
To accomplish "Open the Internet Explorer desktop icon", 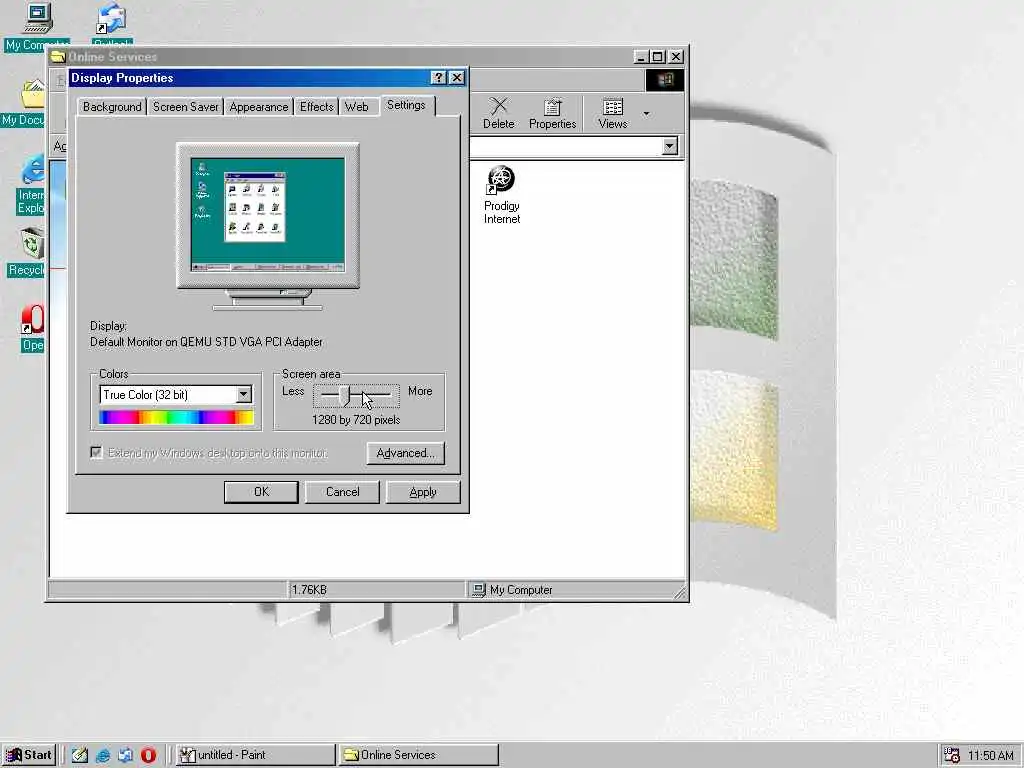I will (33, 171).
